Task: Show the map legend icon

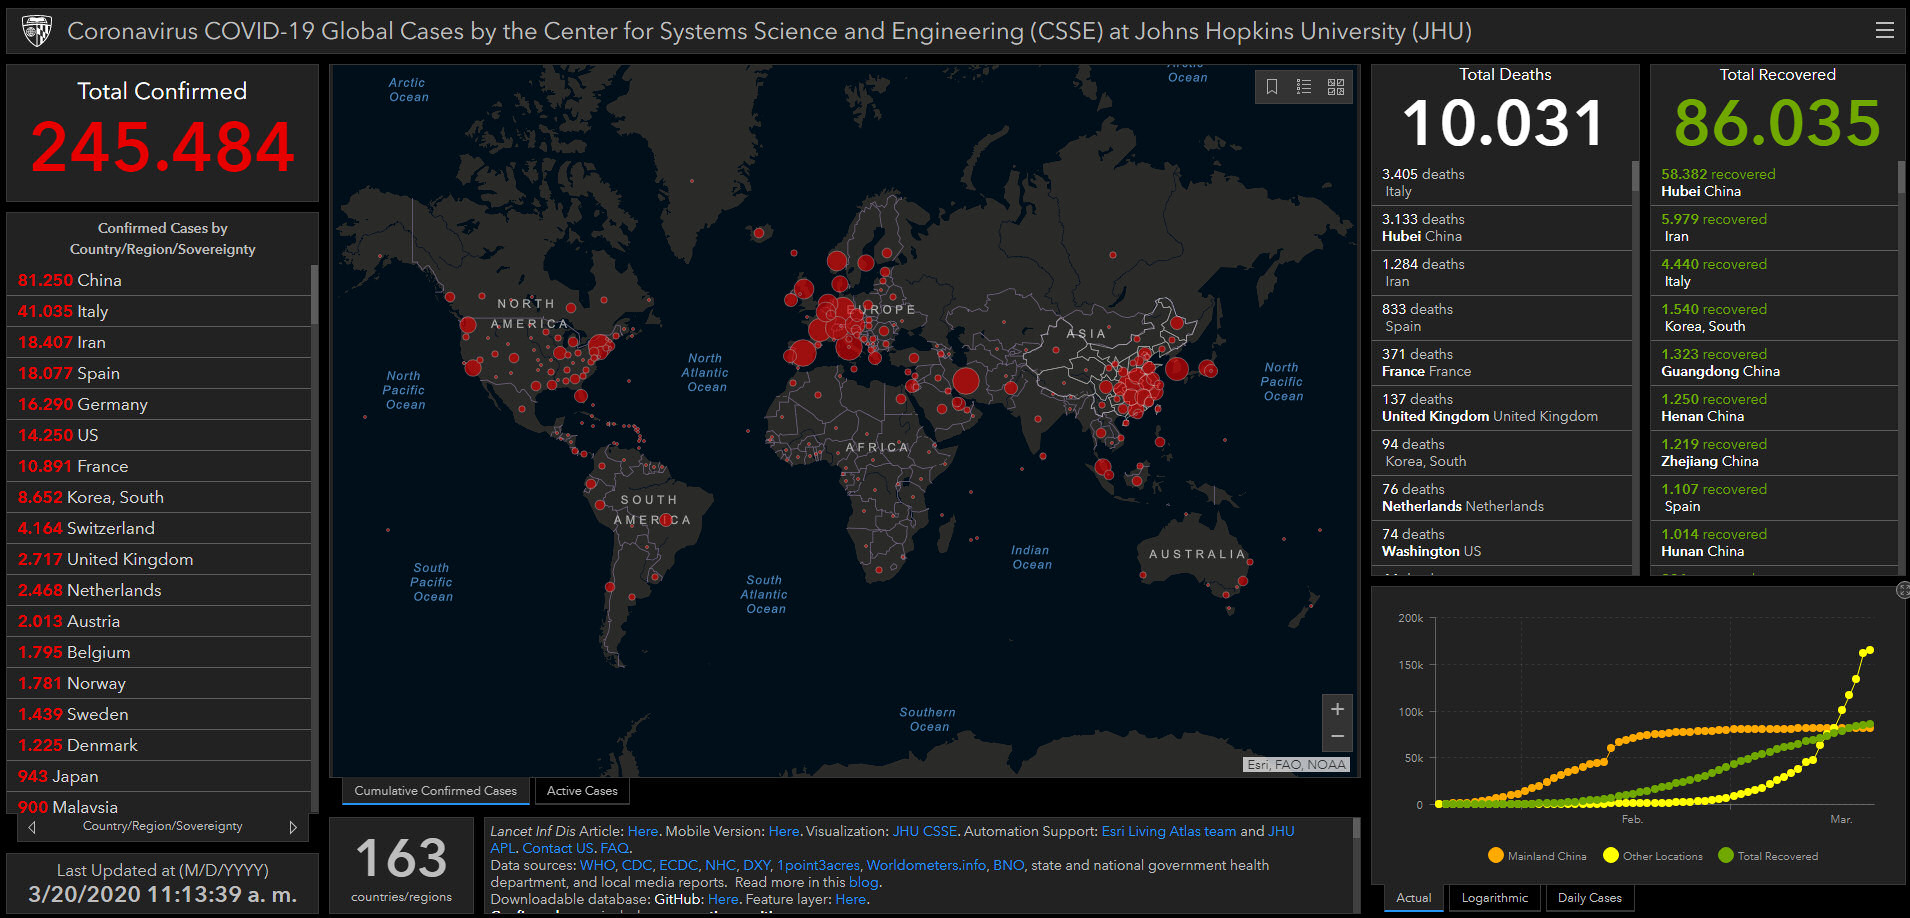Action: (1304, 87)
